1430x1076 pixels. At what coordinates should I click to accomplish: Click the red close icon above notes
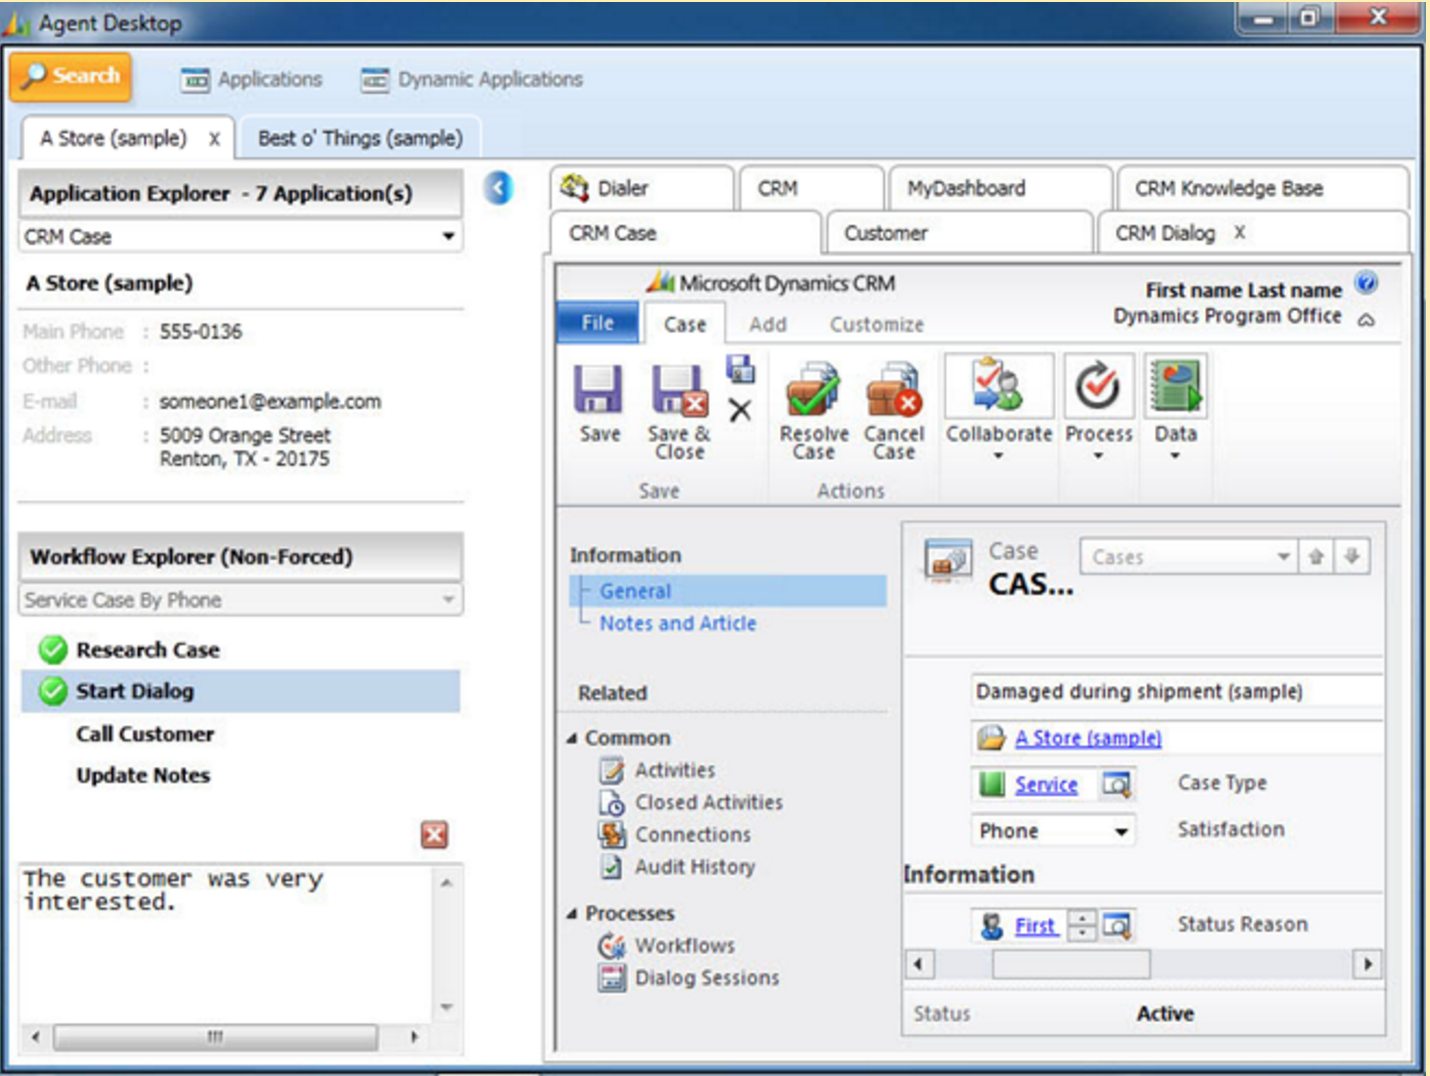coord(434,834)
